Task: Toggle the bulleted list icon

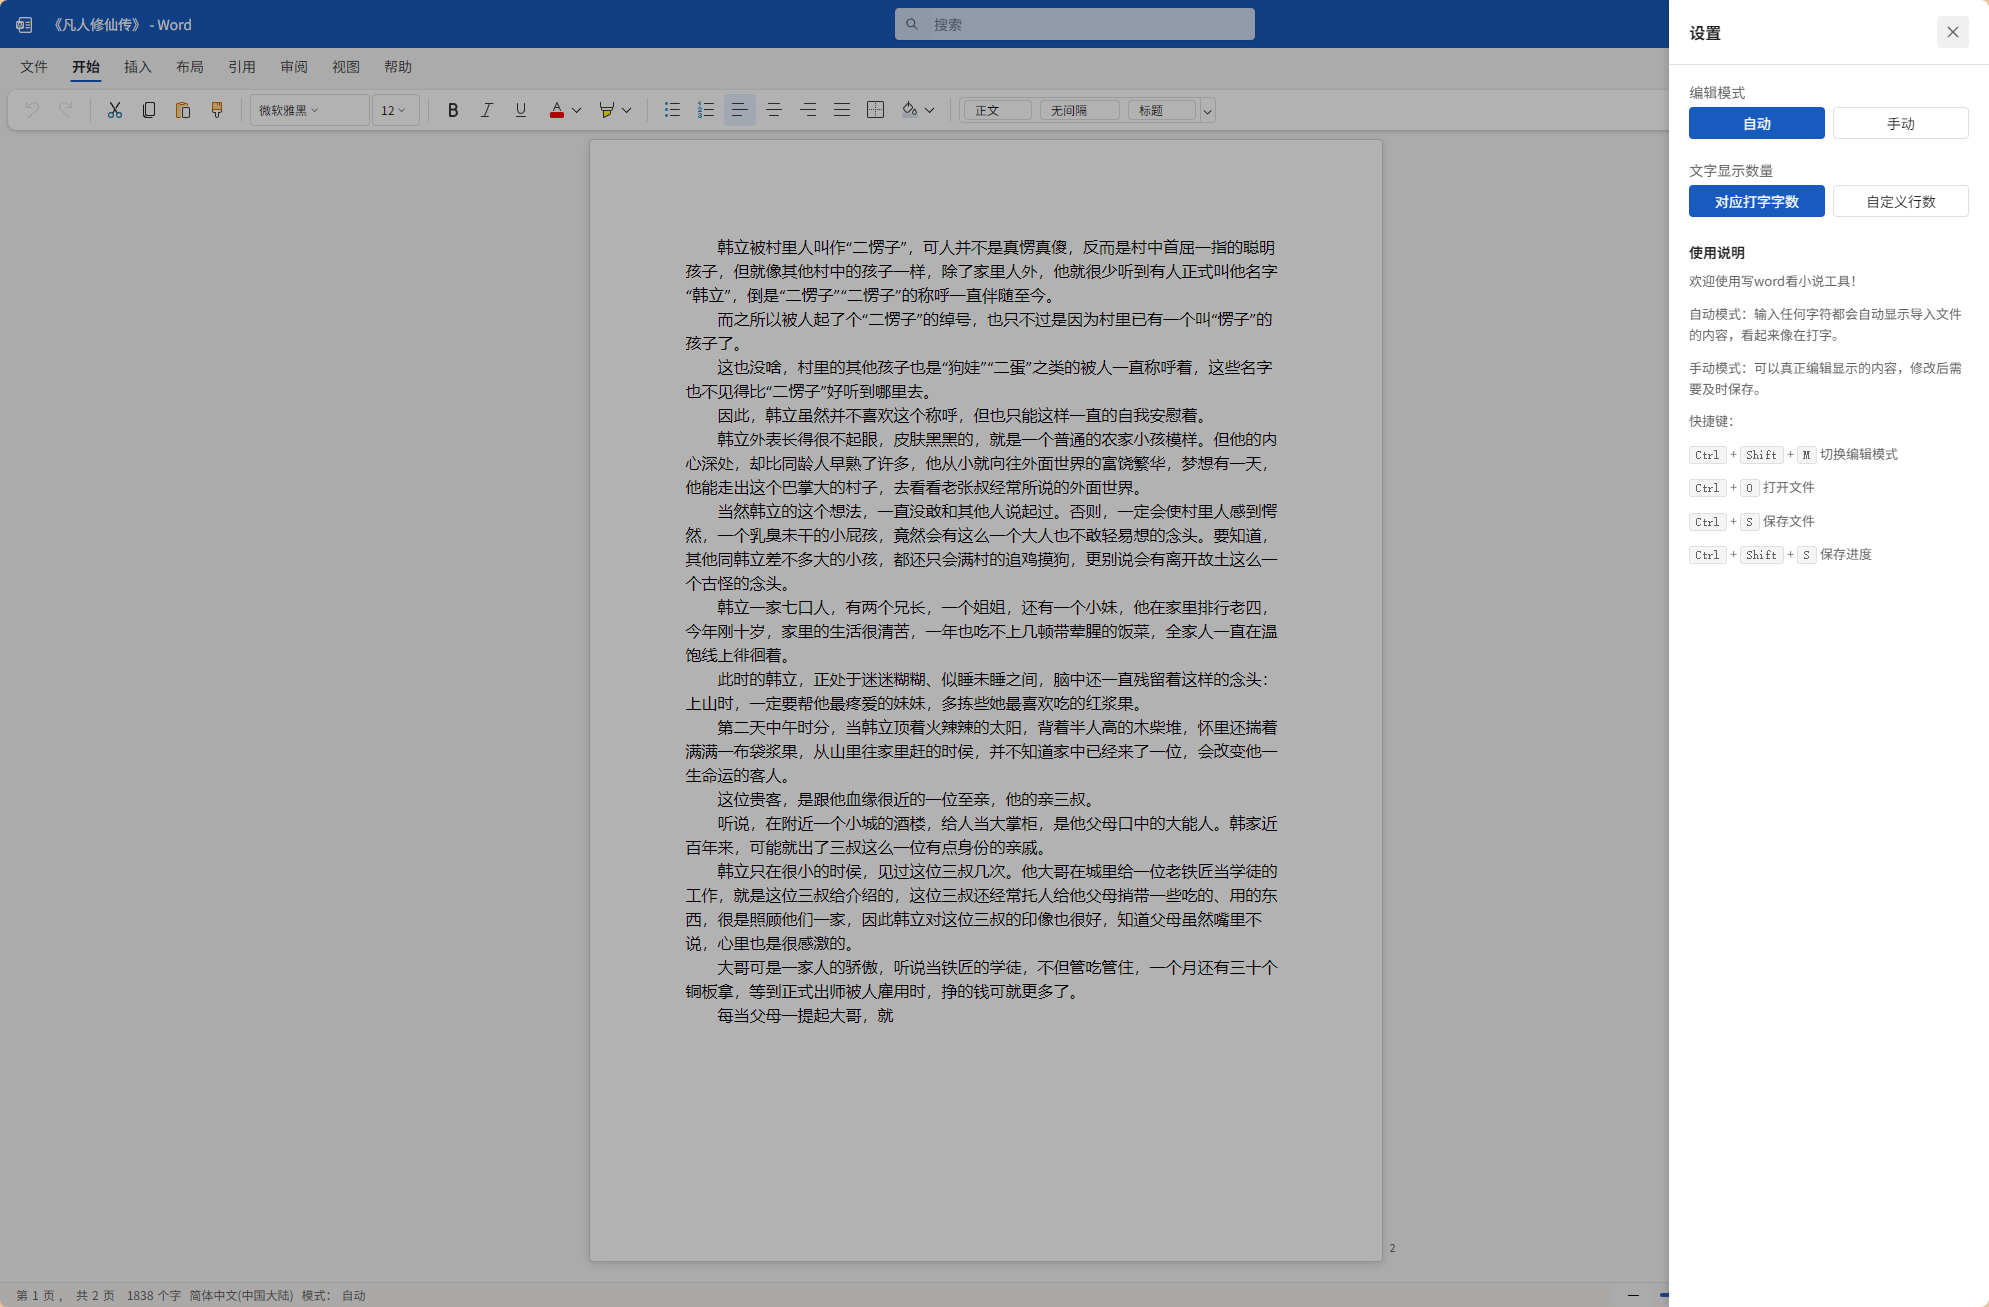Action: (x=673, y=110)
